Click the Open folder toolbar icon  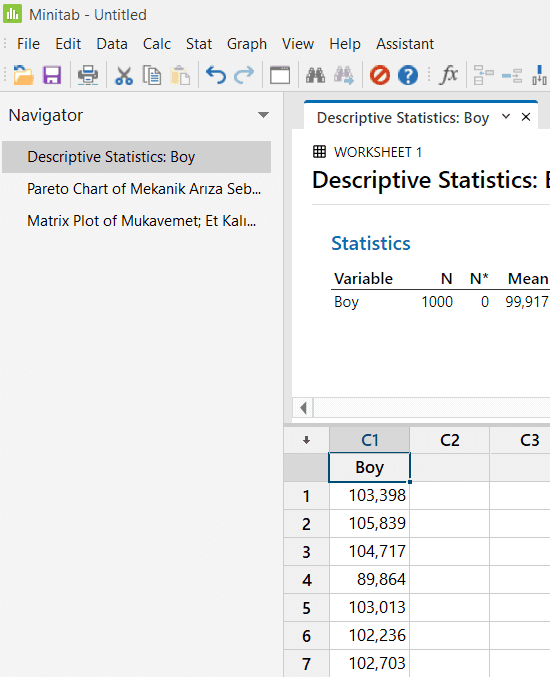(23, 75)
